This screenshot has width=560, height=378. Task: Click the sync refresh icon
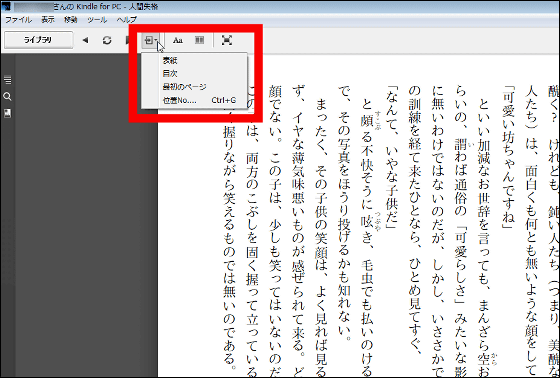(x=107, y=40)
